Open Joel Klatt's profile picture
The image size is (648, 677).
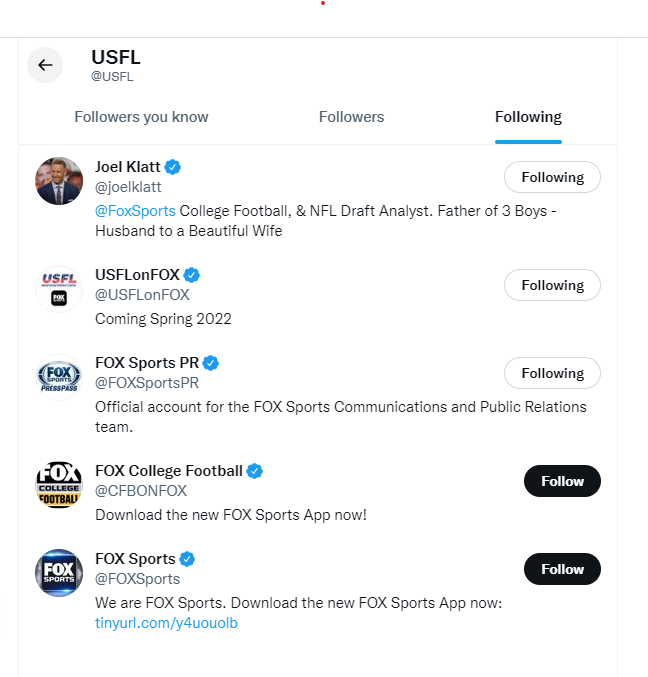(59, 181)
